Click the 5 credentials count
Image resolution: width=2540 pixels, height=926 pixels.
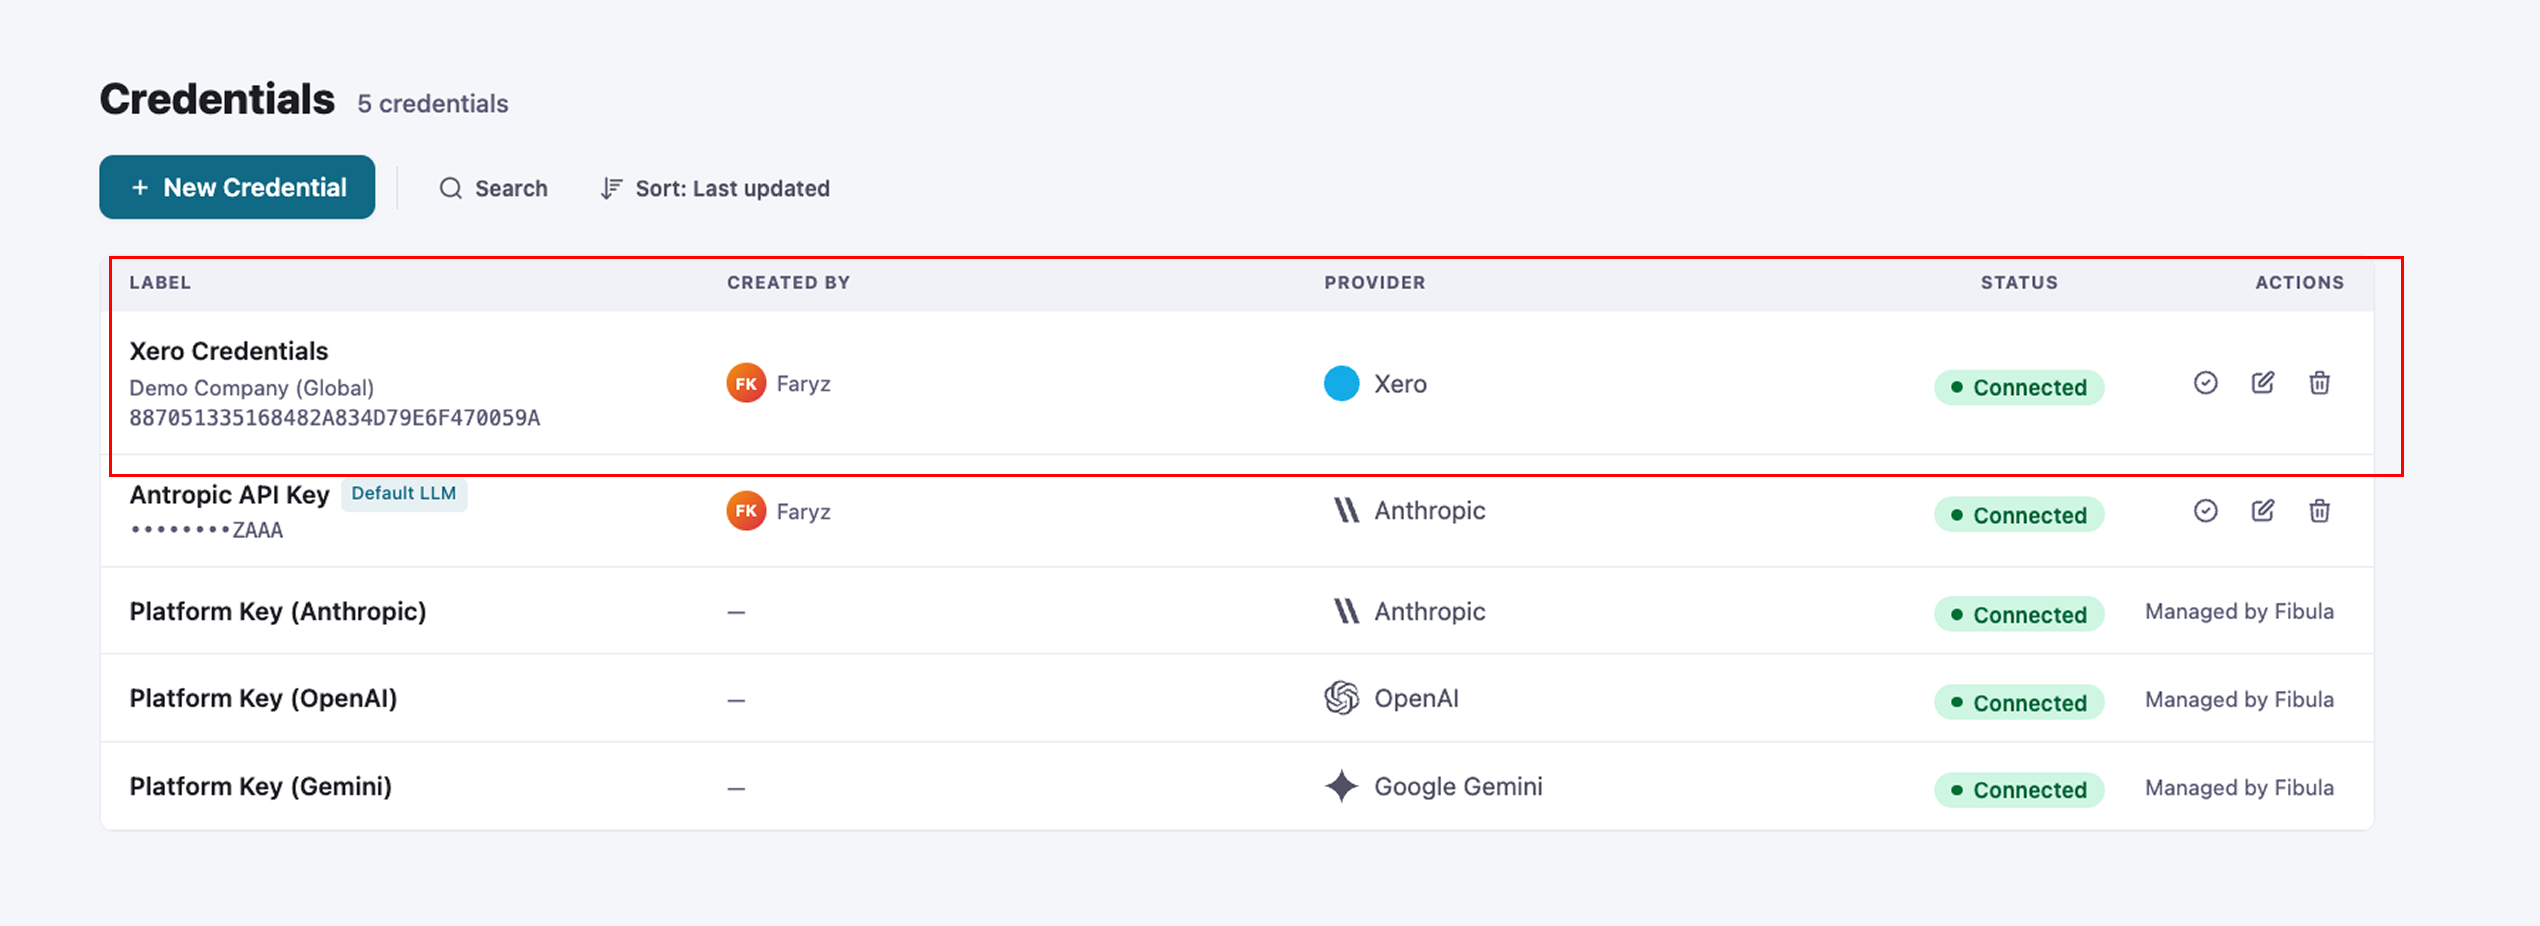(x=433, y=104)
